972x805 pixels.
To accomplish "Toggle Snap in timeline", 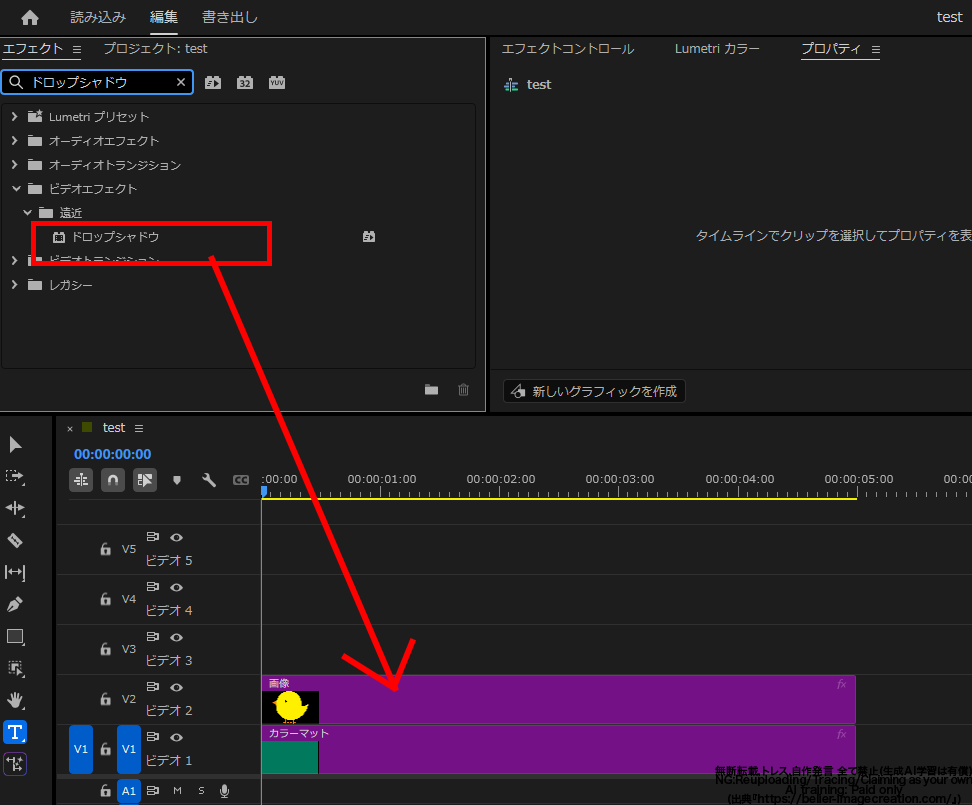I will [x=113, y=480].
